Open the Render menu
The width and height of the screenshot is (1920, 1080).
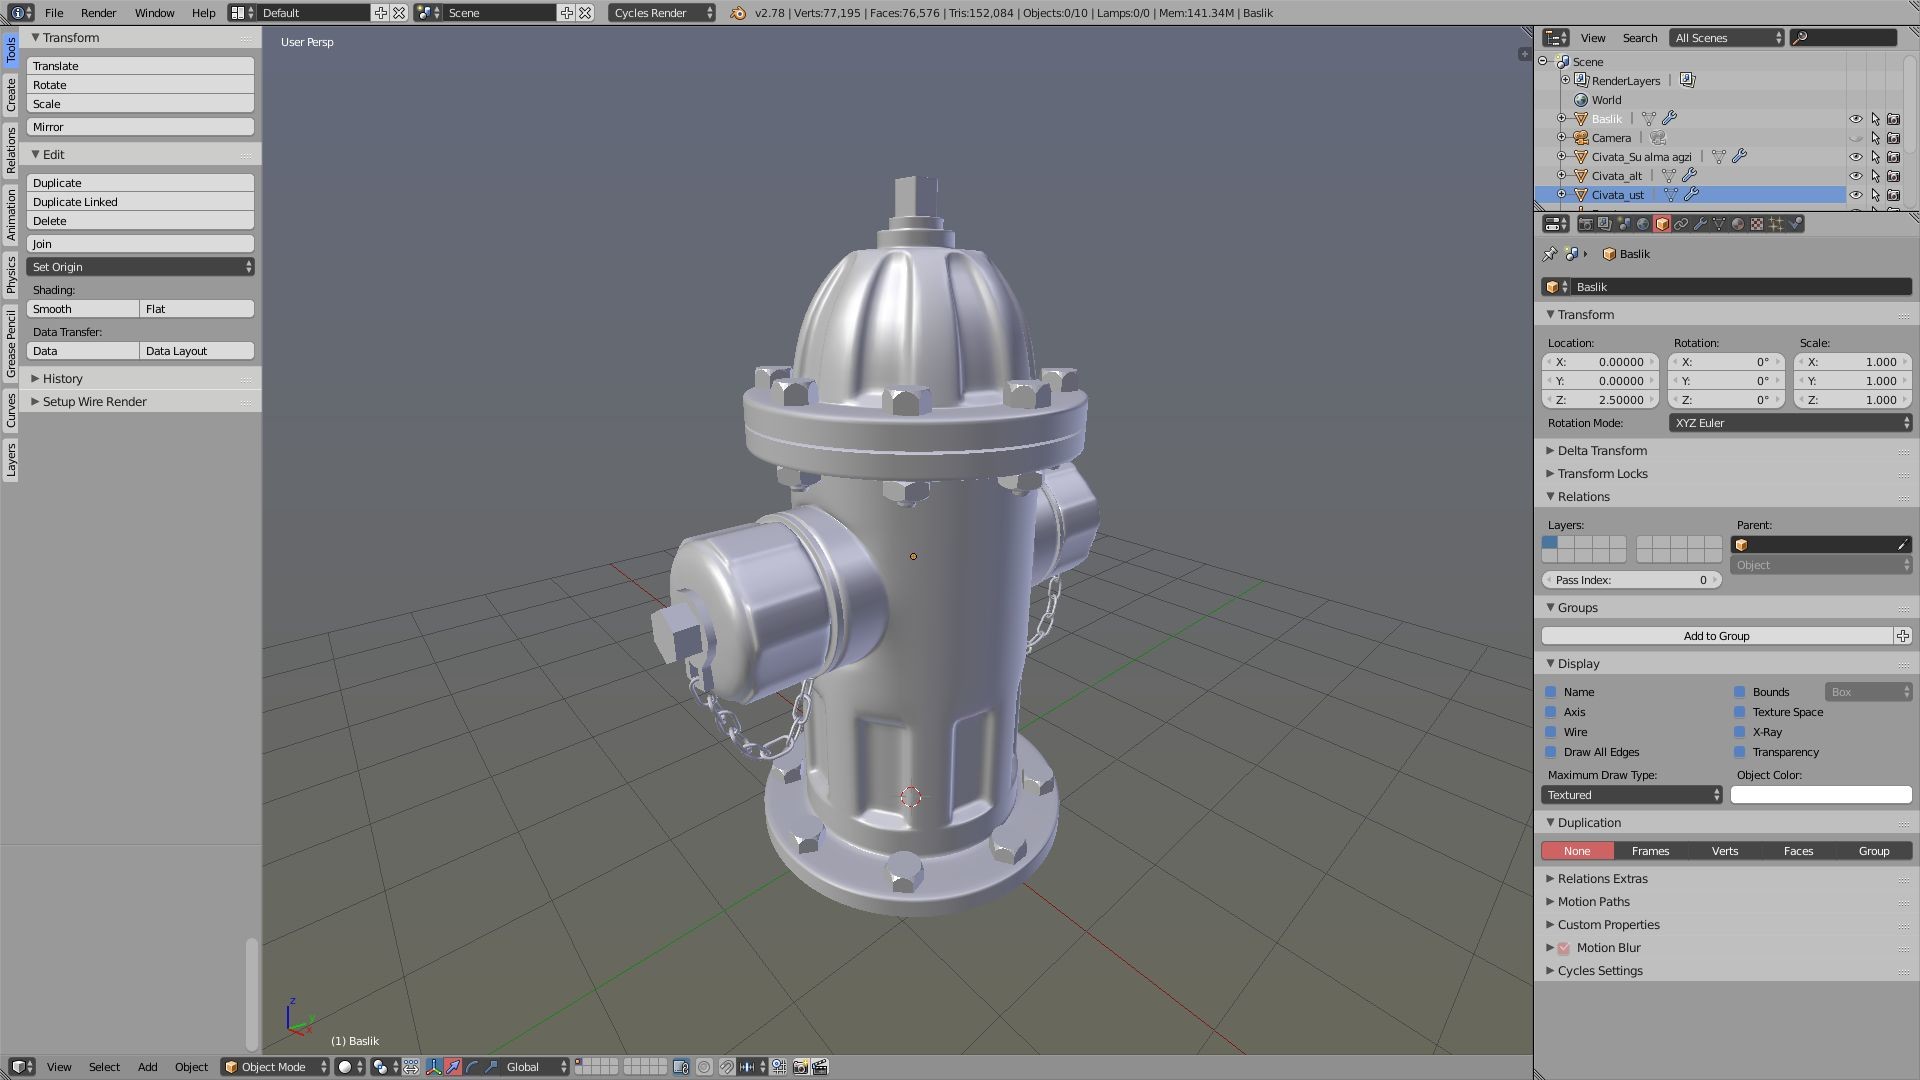[x=98, y=13]
